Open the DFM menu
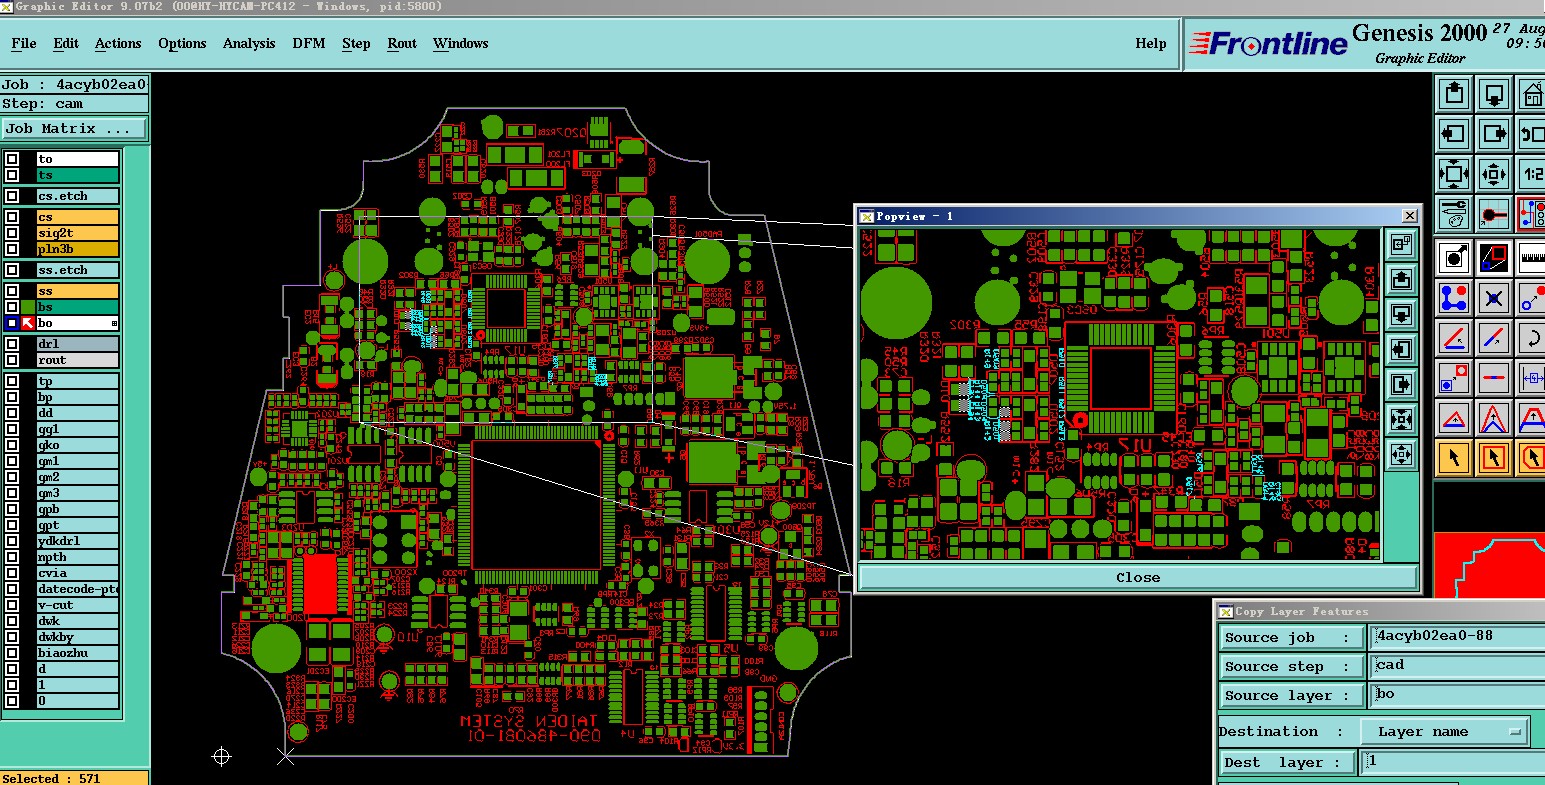The width and height of the screenshot is (1545, 785). (x=308, y=43)
